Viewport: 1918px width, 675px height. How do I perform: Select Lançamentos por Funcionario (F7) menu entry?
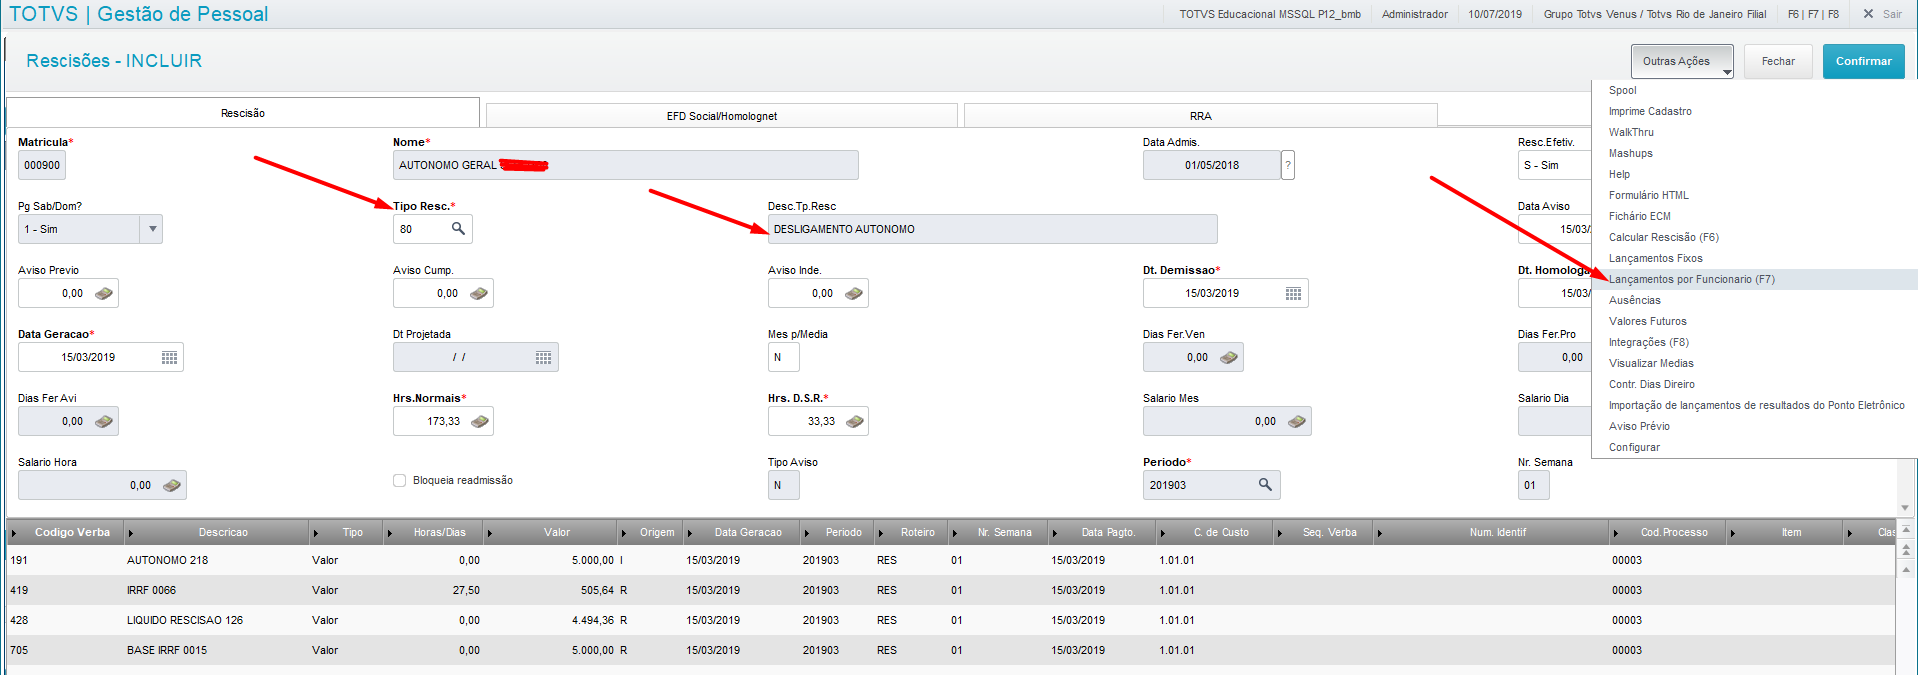coord(1755,279)
